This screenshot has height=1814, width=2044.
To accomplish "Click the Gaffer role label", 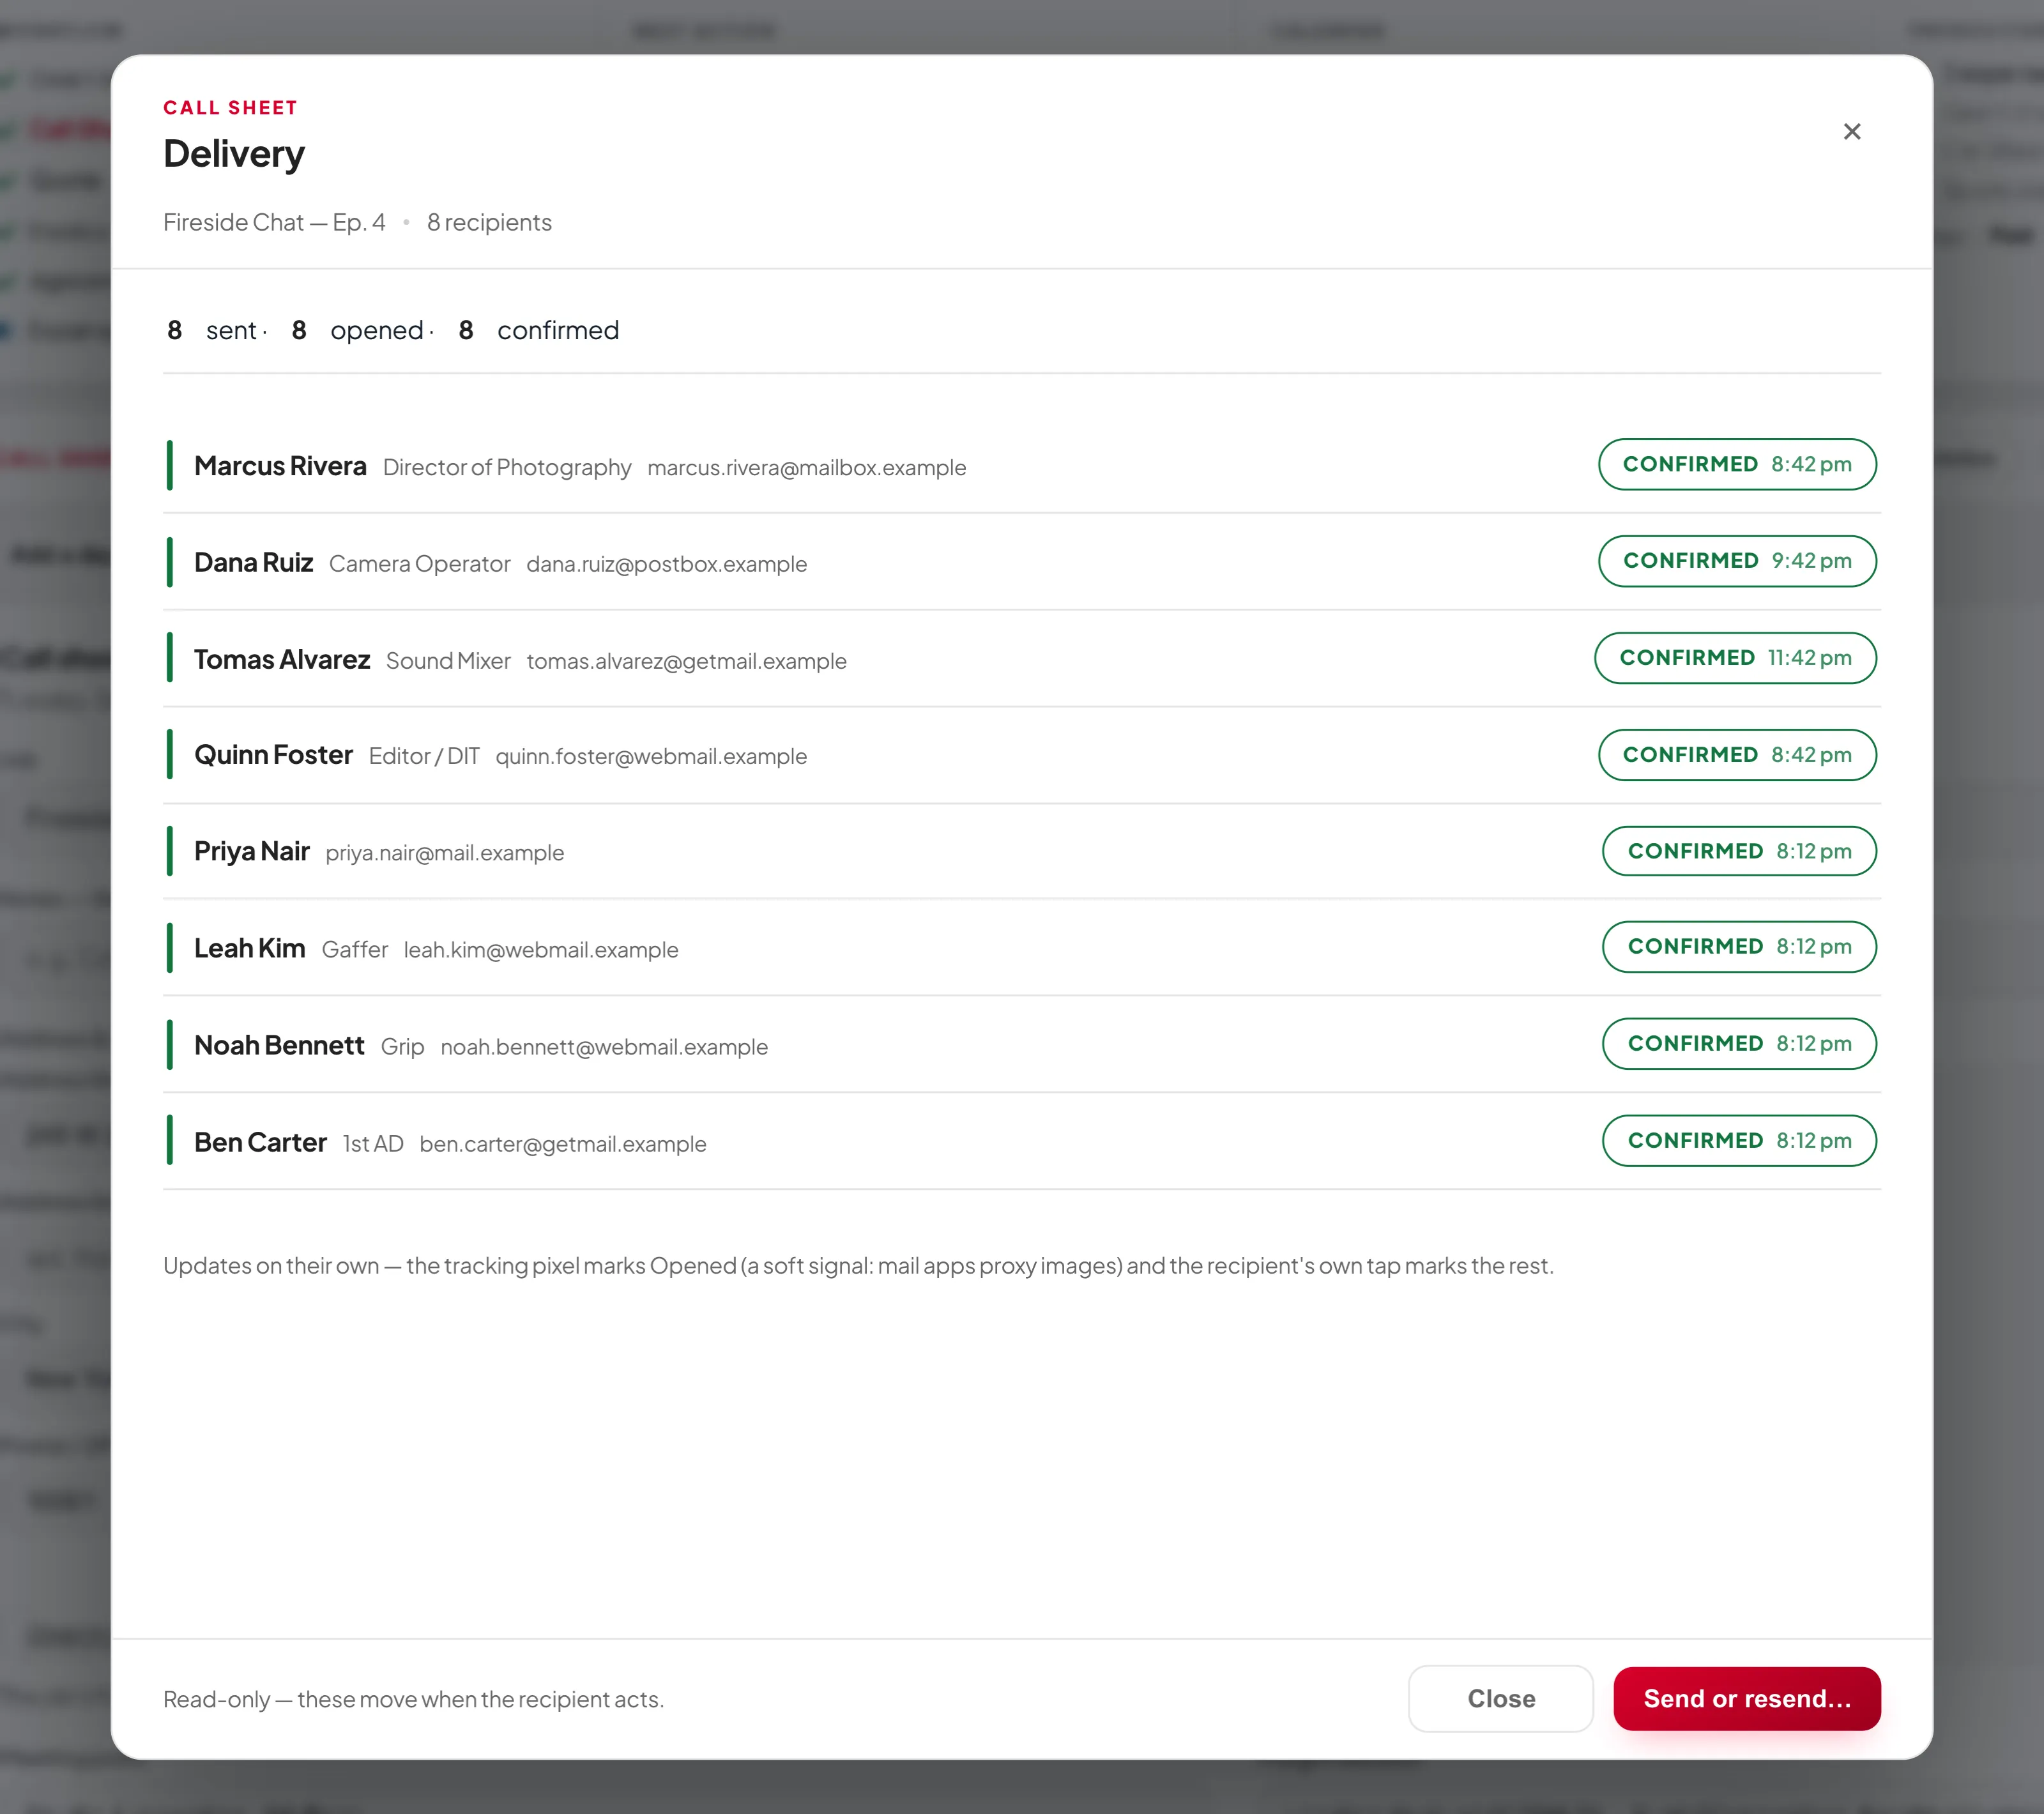I will click(x=354, y=950).
